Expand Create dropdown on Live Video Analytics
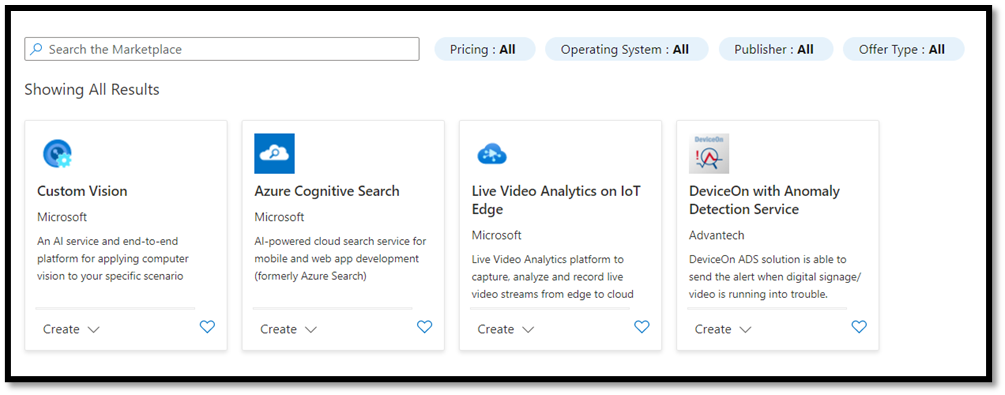 (x=506, y=329)
